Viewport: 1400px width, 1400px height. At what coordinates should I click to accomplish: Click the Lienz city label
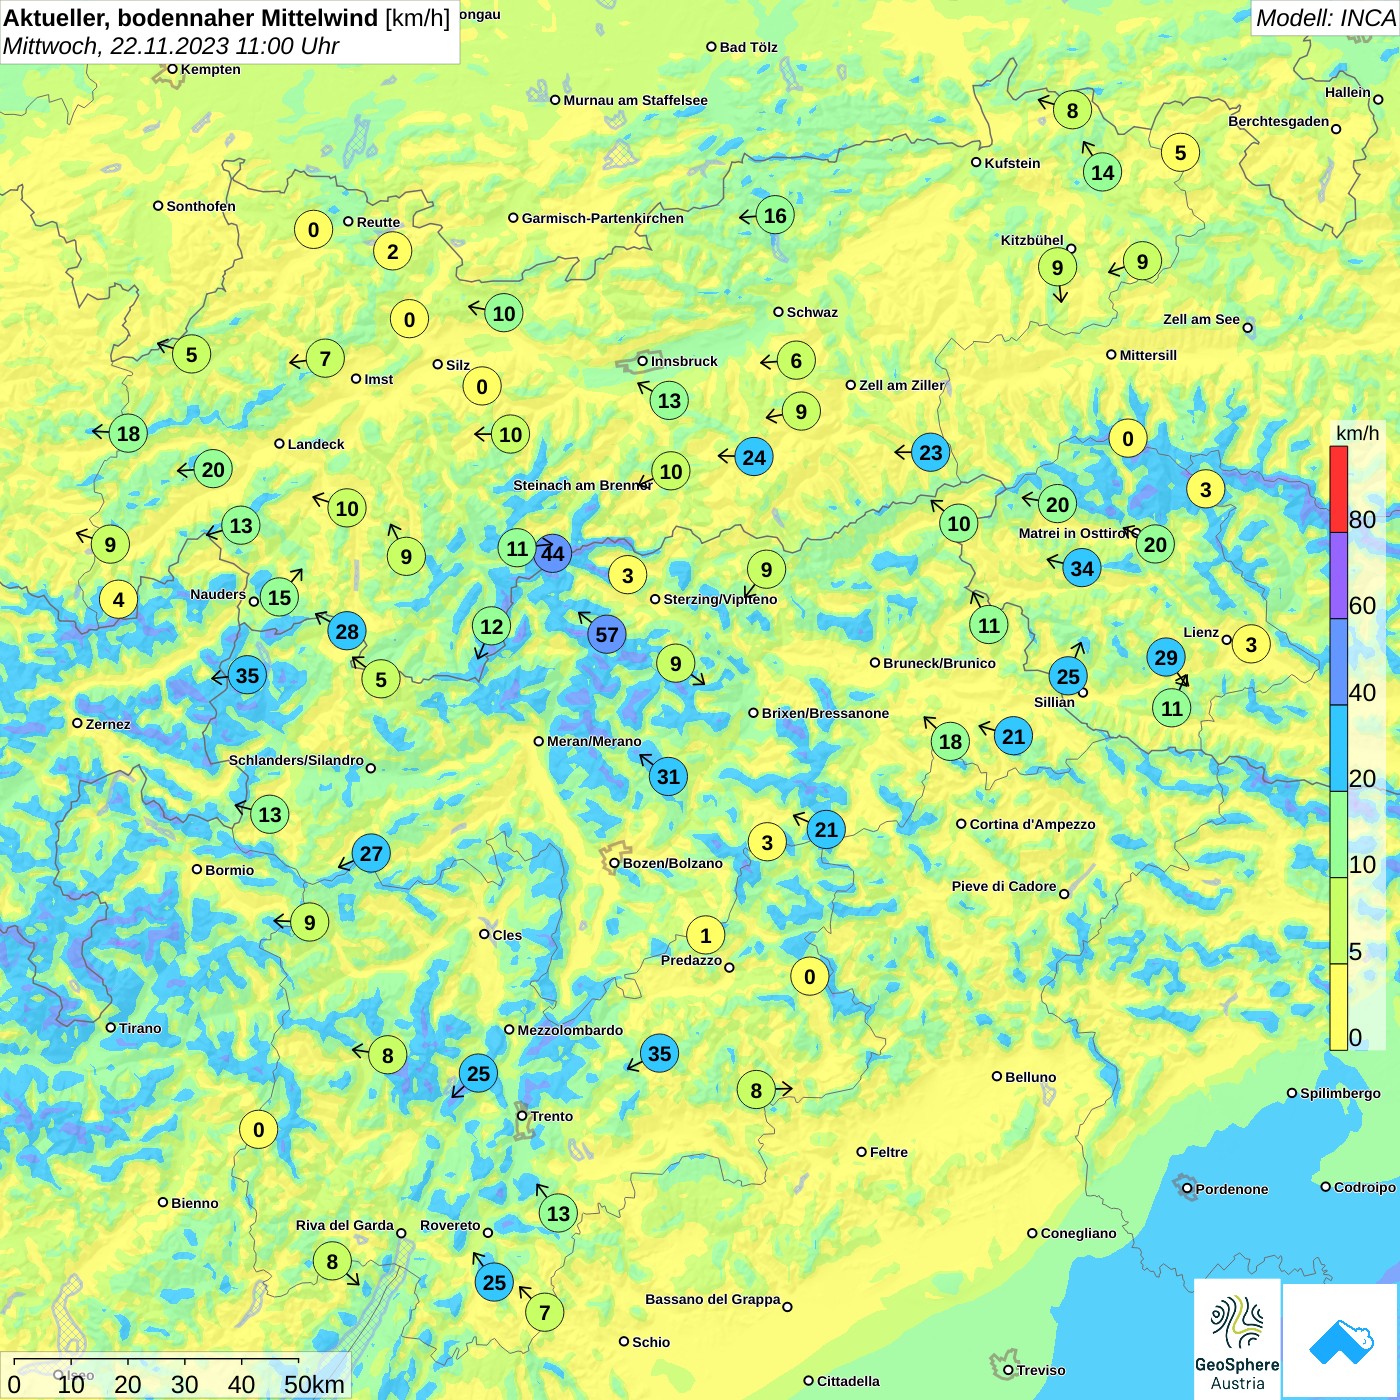click(1201, 632)
